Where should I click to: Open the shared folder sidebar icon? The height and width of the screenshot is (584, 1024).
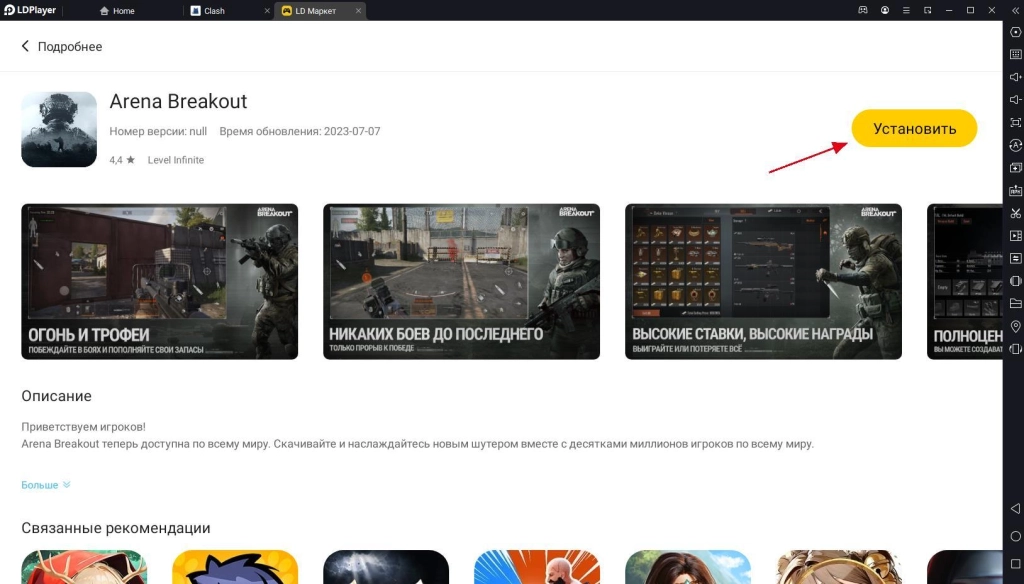tap(1015, 304)
